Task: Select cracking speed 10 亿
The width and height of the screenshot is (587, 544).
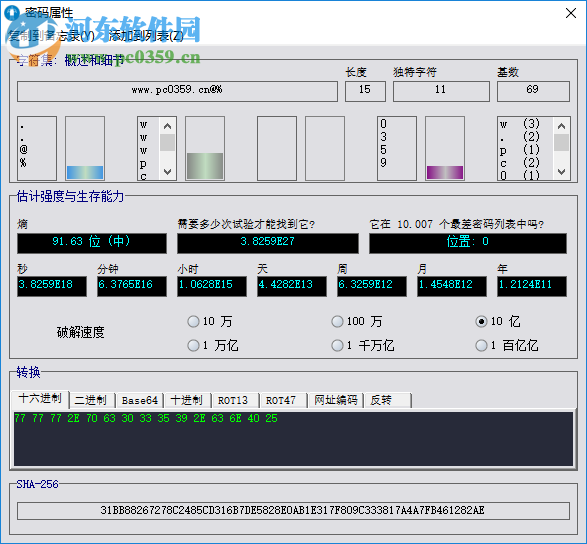Action: (x=498, y=321)
